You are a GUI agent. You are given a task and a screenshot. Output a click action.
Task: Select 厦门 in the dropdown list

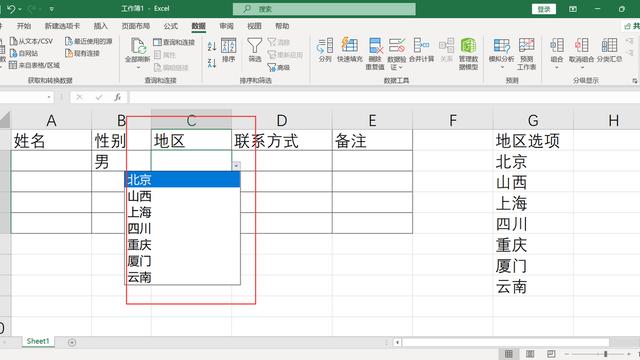[x=182, y=261]
